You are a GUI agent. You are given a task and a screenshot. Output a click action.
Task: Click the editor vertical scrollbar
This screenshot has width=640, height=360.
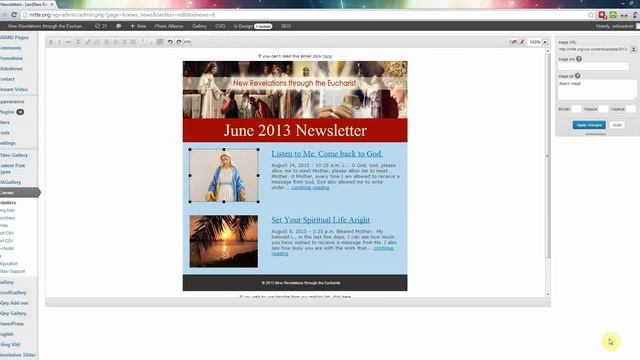[548, 155]
